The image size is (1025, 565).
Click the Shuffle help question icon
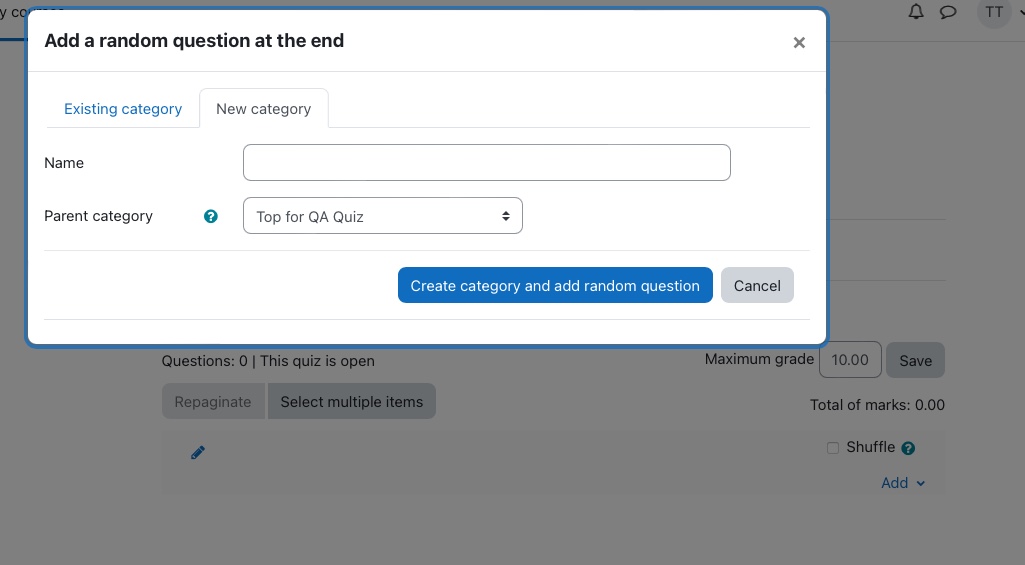pos(908,448)
